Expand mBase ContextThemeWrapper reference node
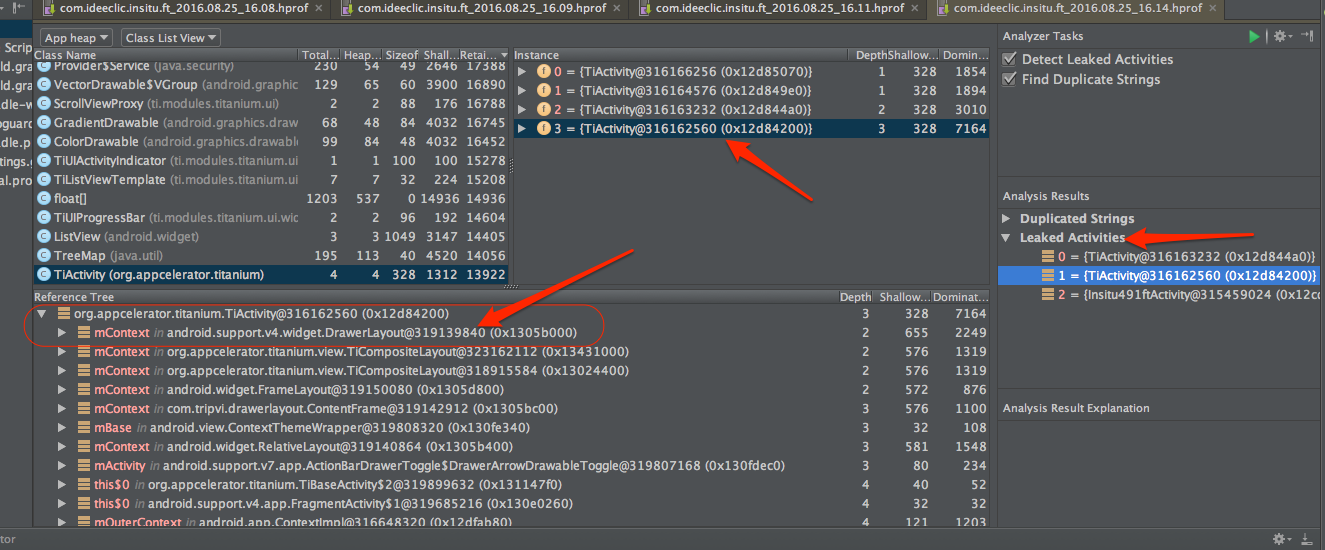Image resolution: width=1325 pixels, height=550 pixels. tap(63, 428)
